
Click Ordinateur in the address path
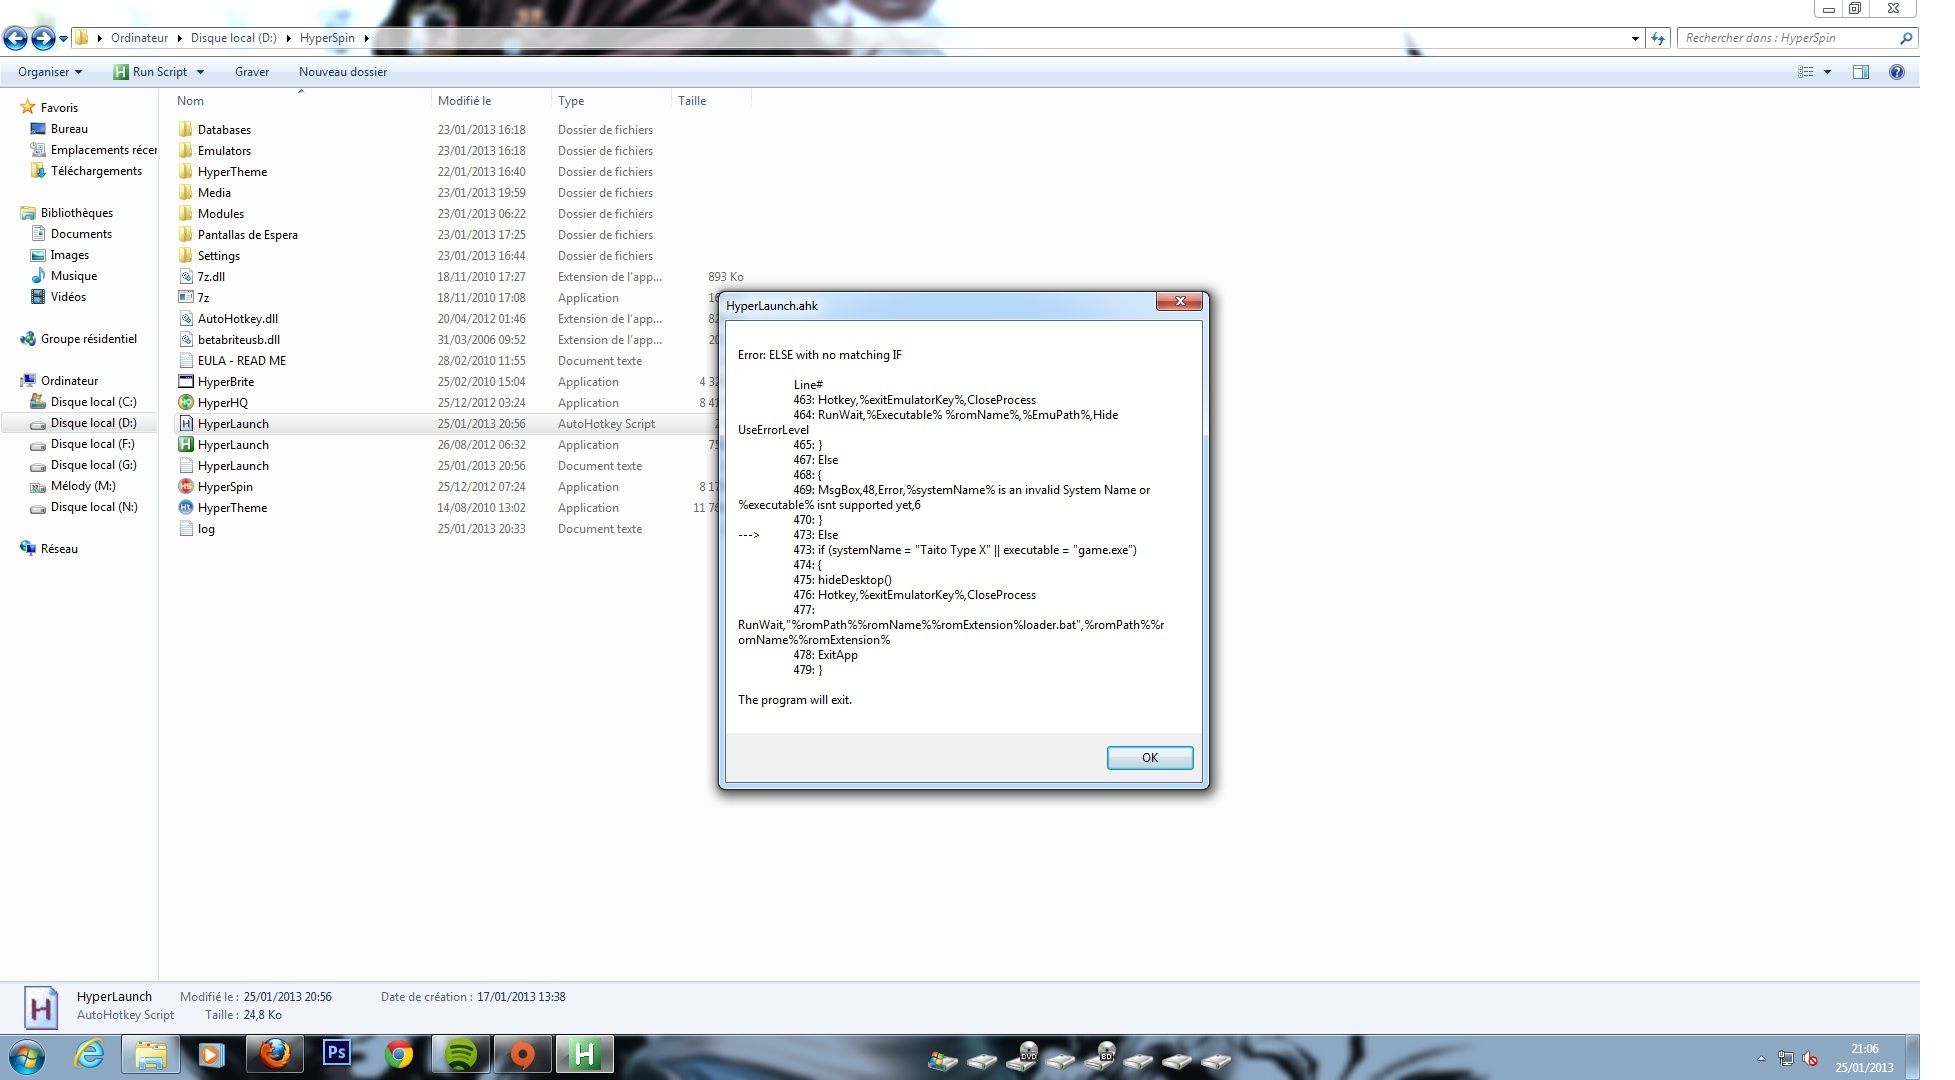[139, 38]
